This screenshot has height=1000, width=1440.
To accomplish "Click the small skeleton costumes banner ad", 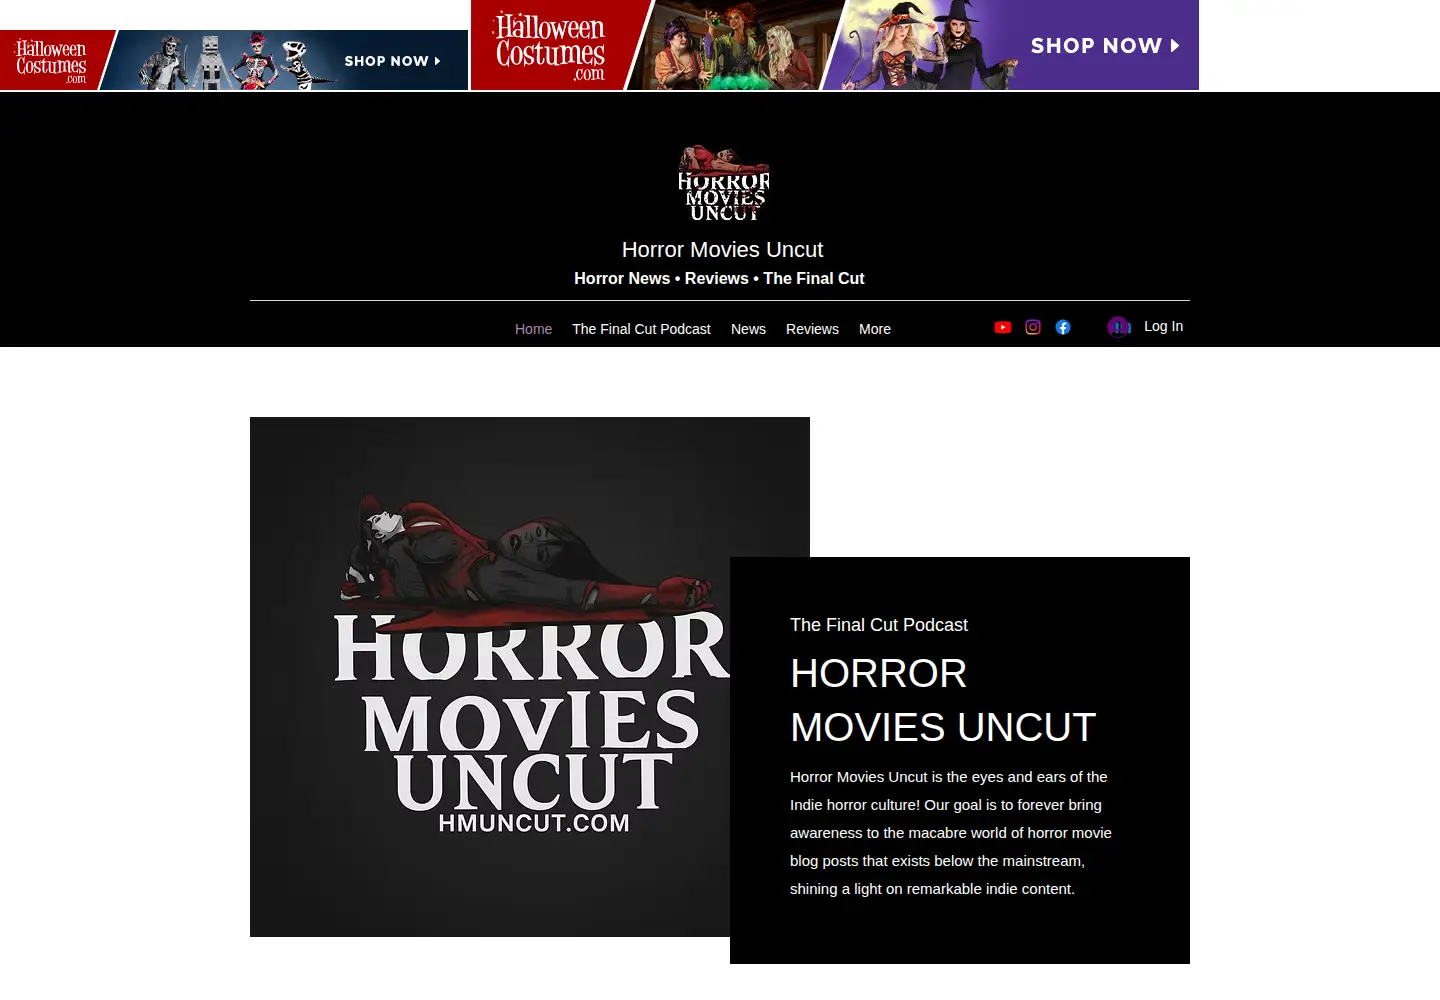I will pos(234,60).
